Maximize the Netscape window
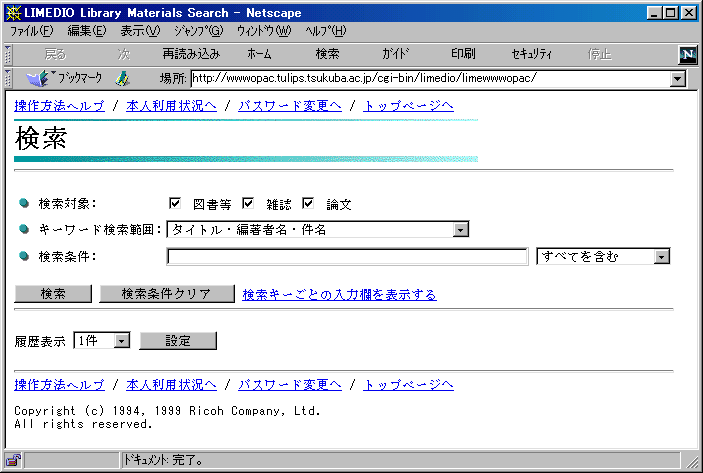 click(x=670, y=13)
